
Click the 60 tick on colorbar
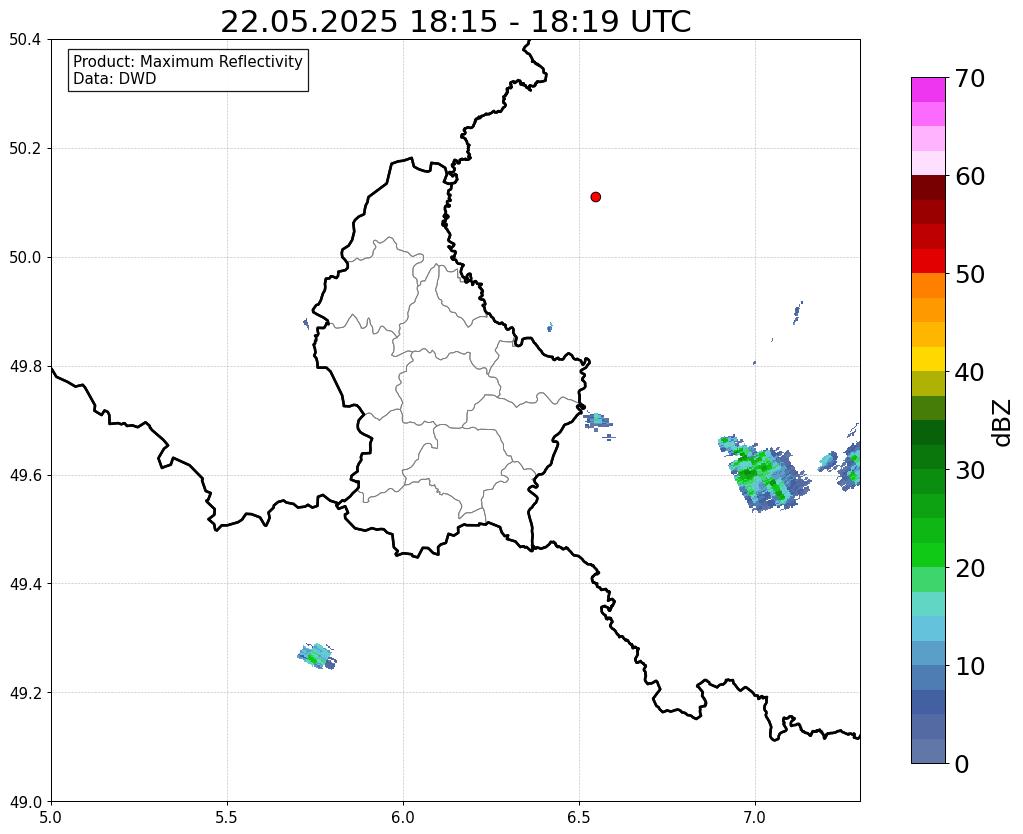point(970,176)
